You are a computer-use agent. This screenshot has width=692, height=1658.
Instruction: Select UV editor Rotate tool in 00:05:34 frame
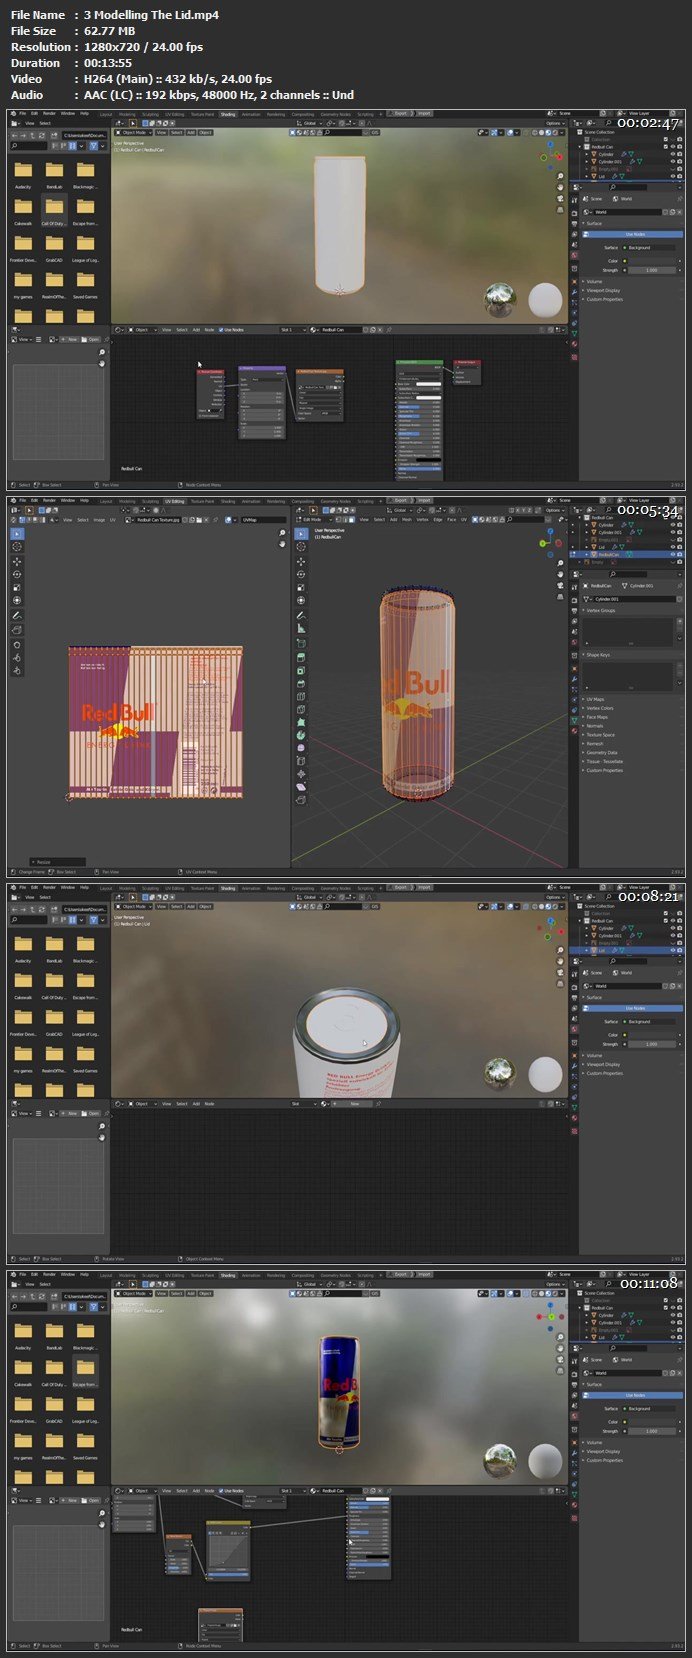click(18, 575)
